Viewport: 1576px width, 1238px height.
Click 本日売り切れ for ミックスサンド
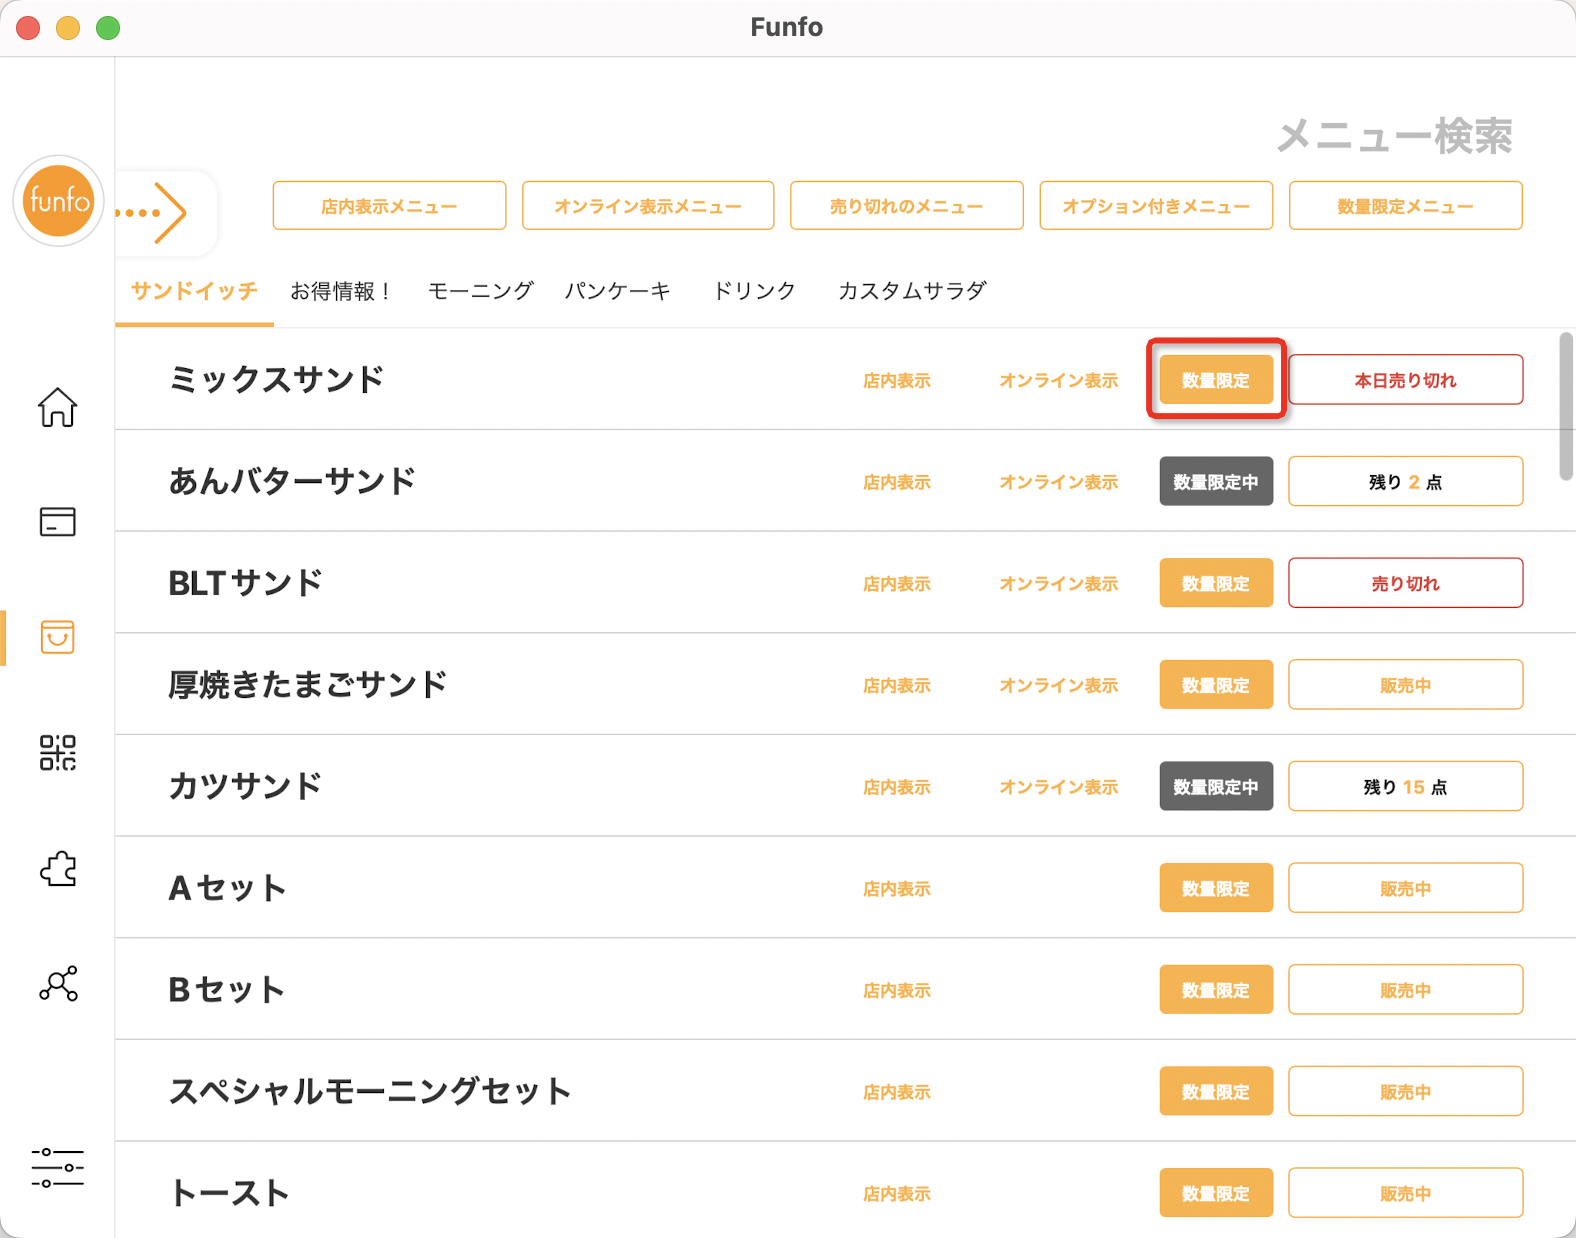pos(1405,380)
